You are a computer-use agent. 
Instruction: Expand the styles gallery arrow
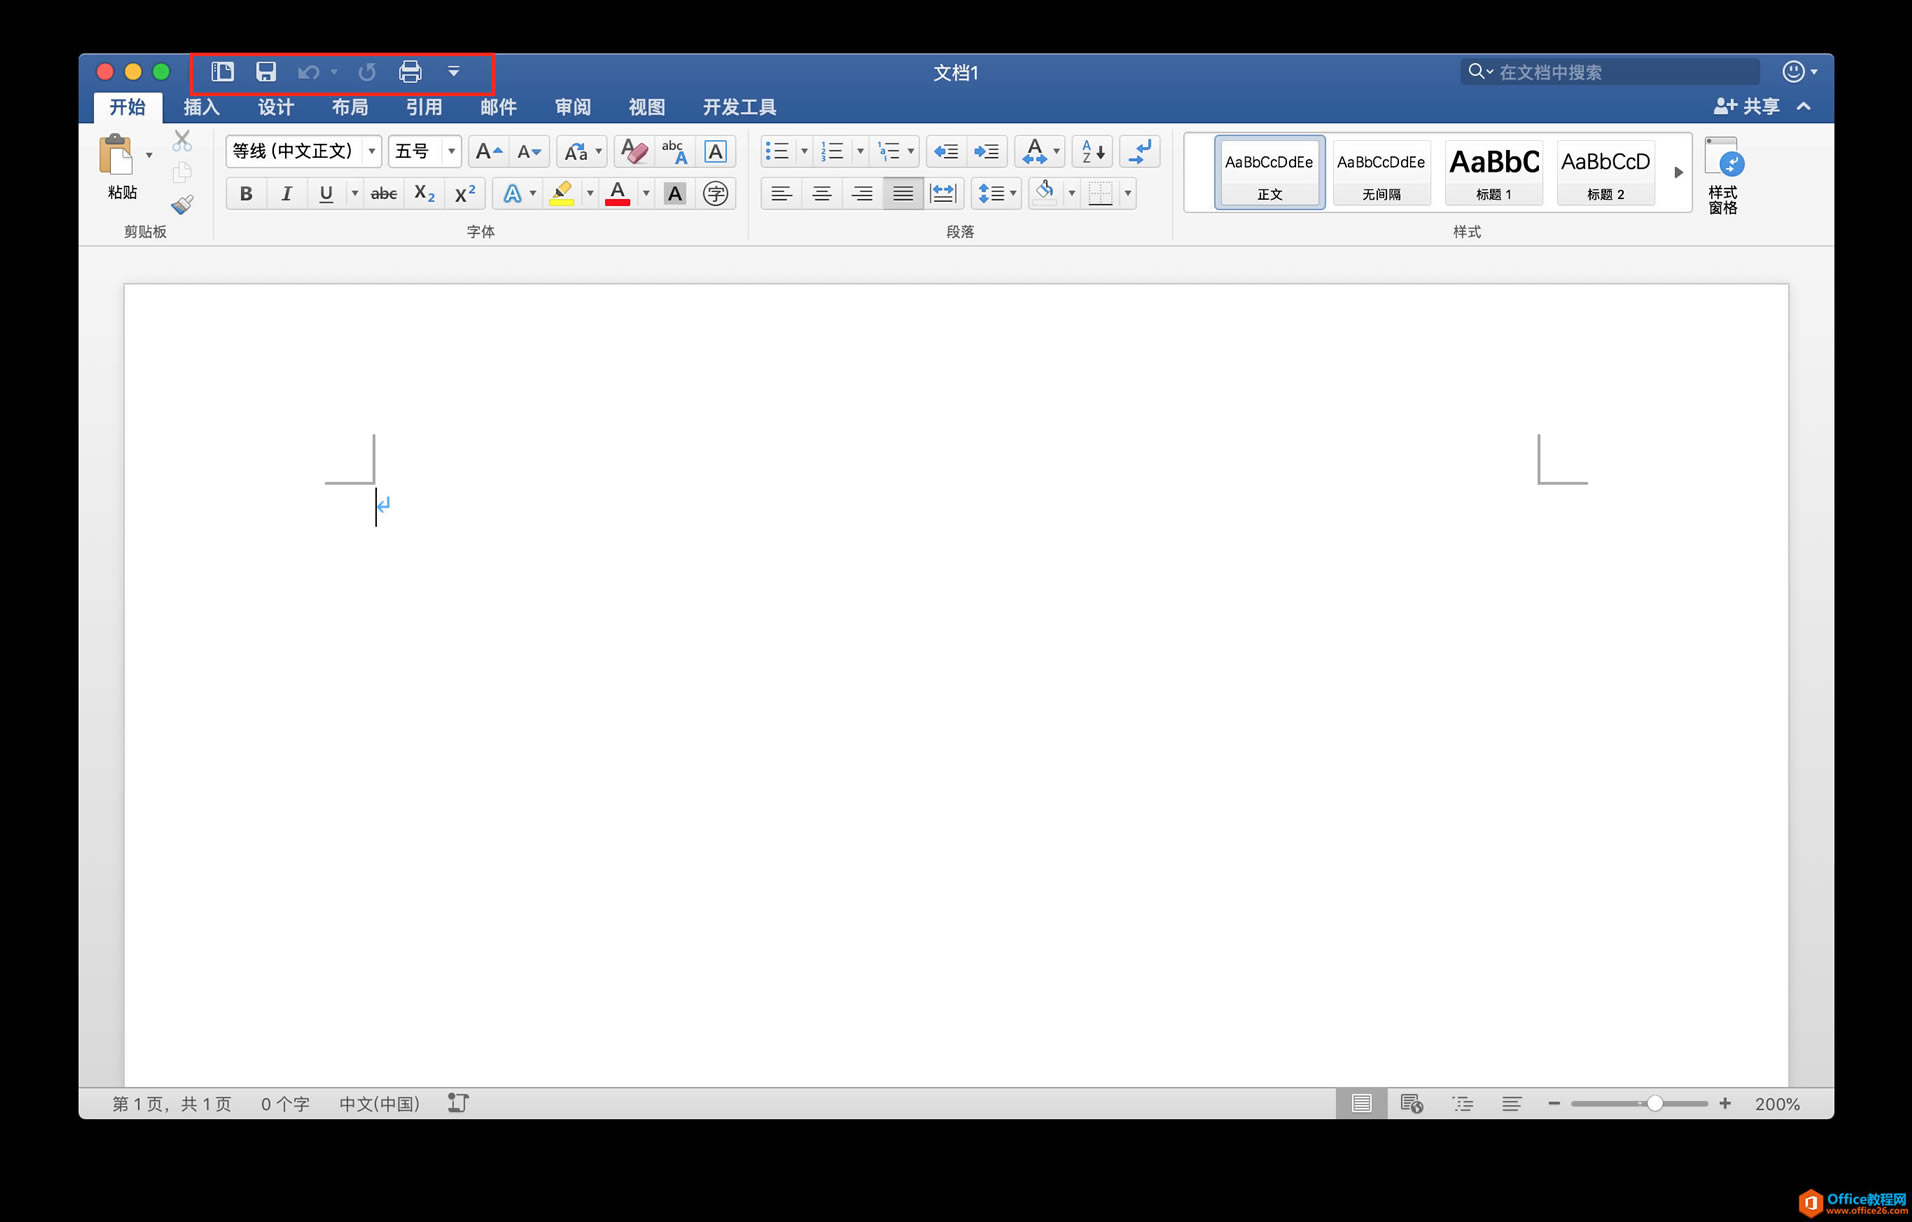coord(1678,172)
